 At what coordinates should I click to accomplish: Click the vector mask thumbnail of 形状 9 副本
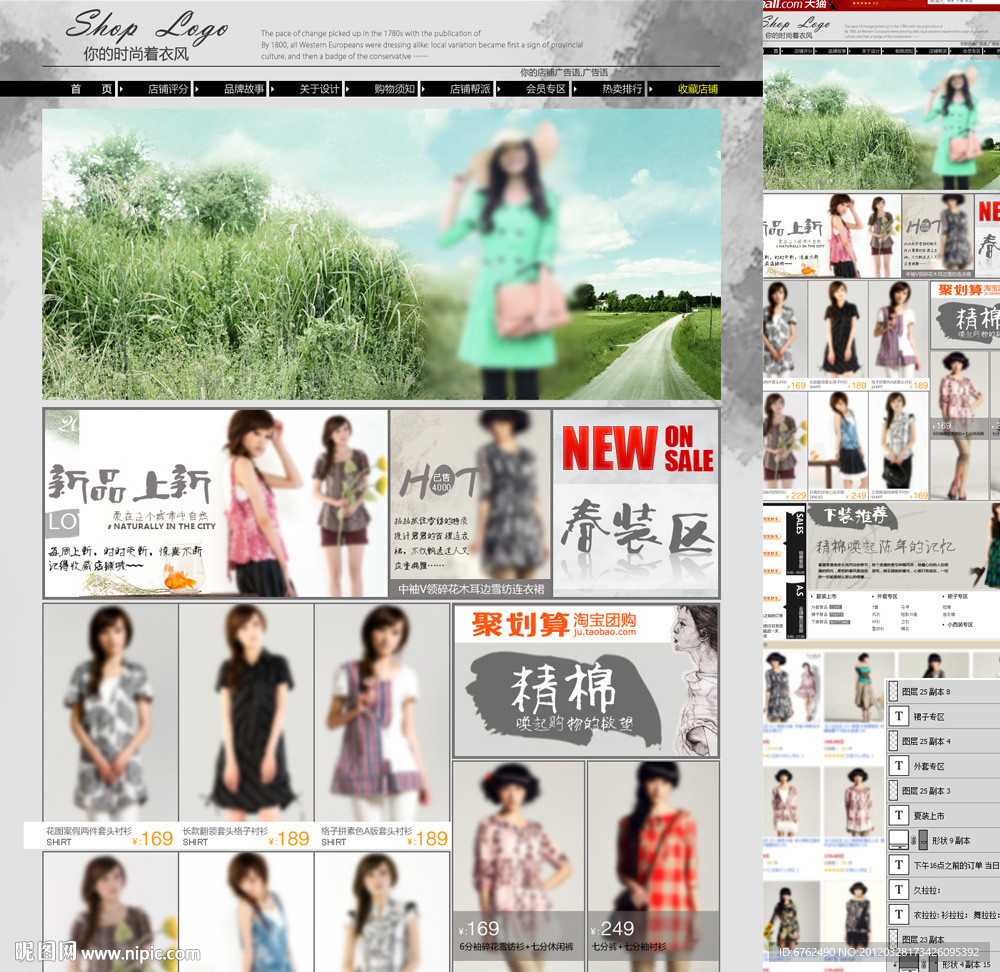[923, 840]
